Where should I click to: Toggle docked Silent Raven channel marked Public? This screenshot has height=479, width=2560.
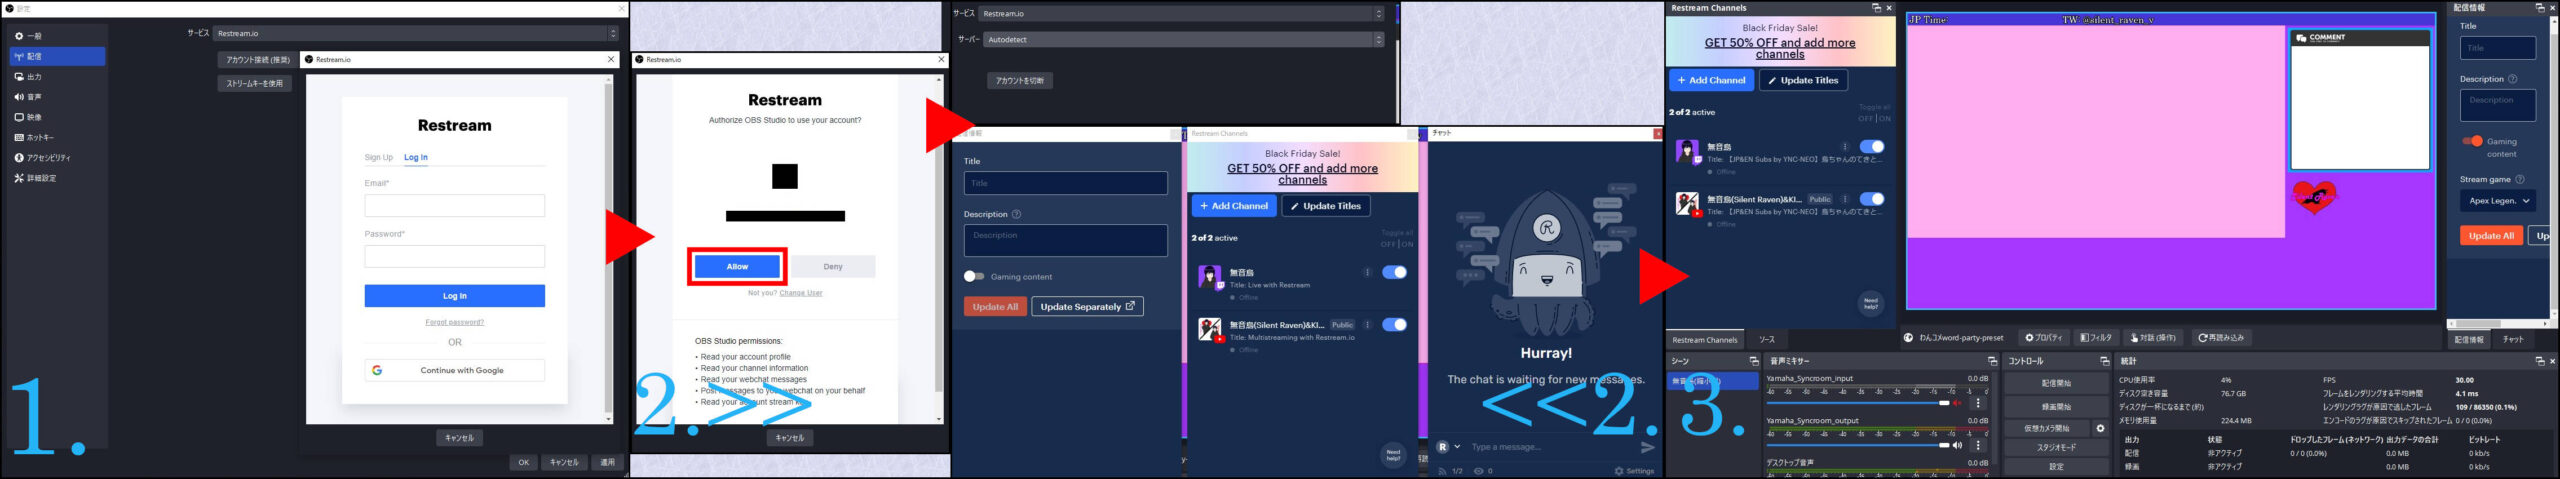click(x=1872, y=199)
